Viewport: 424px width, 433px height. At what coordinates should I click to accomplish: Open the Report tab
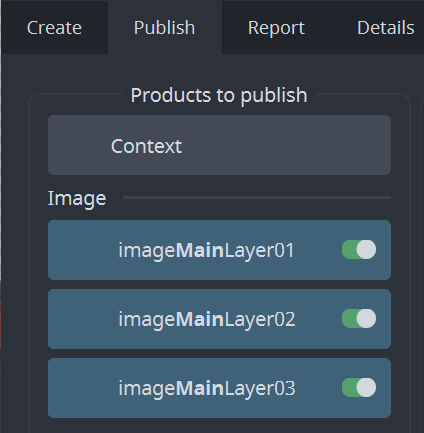pos(276,27)
